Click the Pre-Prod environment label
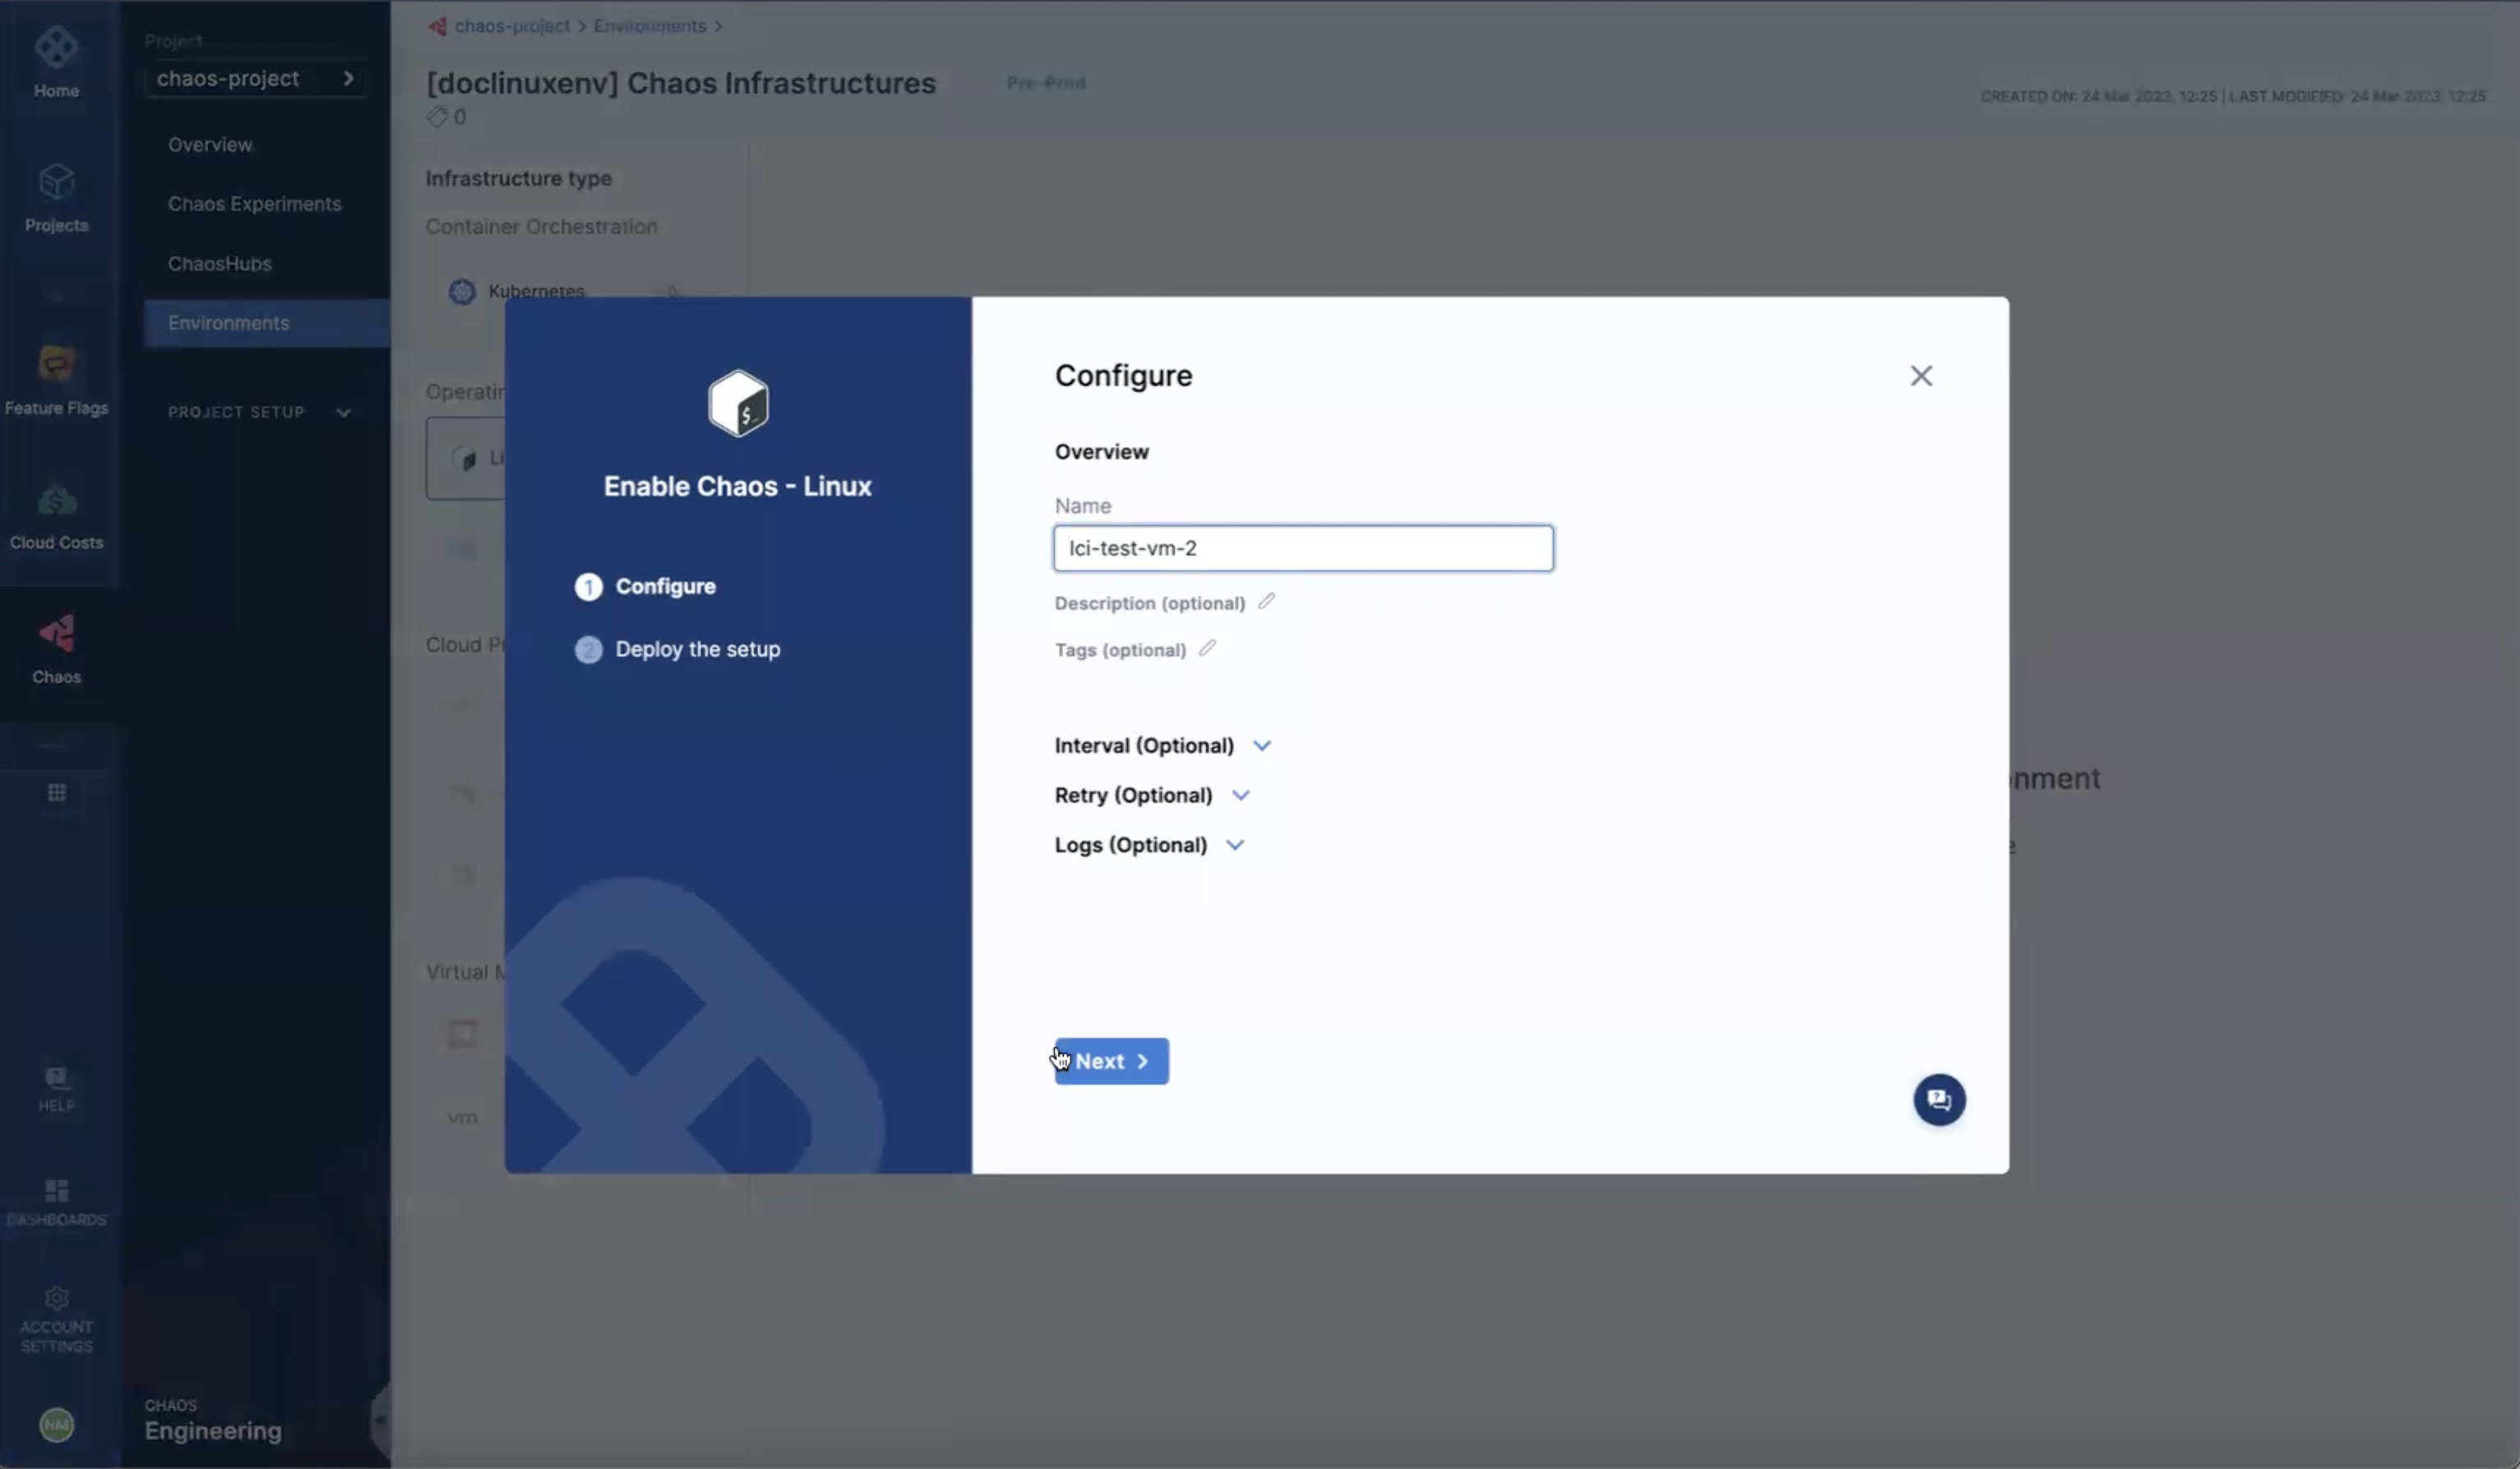Viewport: 2520px width, 1469px height. [x=1046, y=83]
